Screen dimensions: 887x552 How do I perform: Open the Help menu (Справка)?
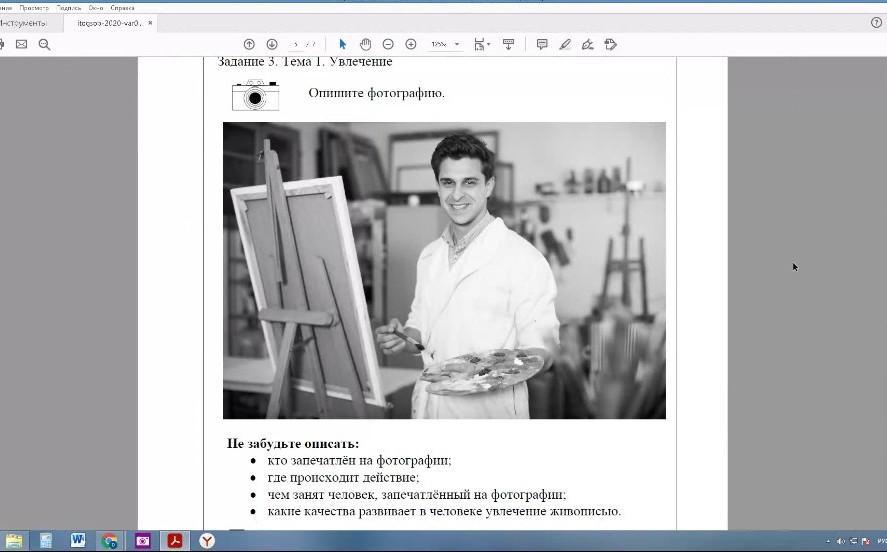point(123,7)
